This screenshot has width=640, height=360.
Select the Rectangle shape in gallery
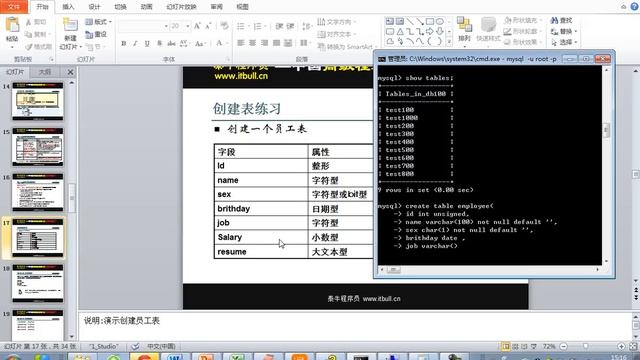(430, 21)
